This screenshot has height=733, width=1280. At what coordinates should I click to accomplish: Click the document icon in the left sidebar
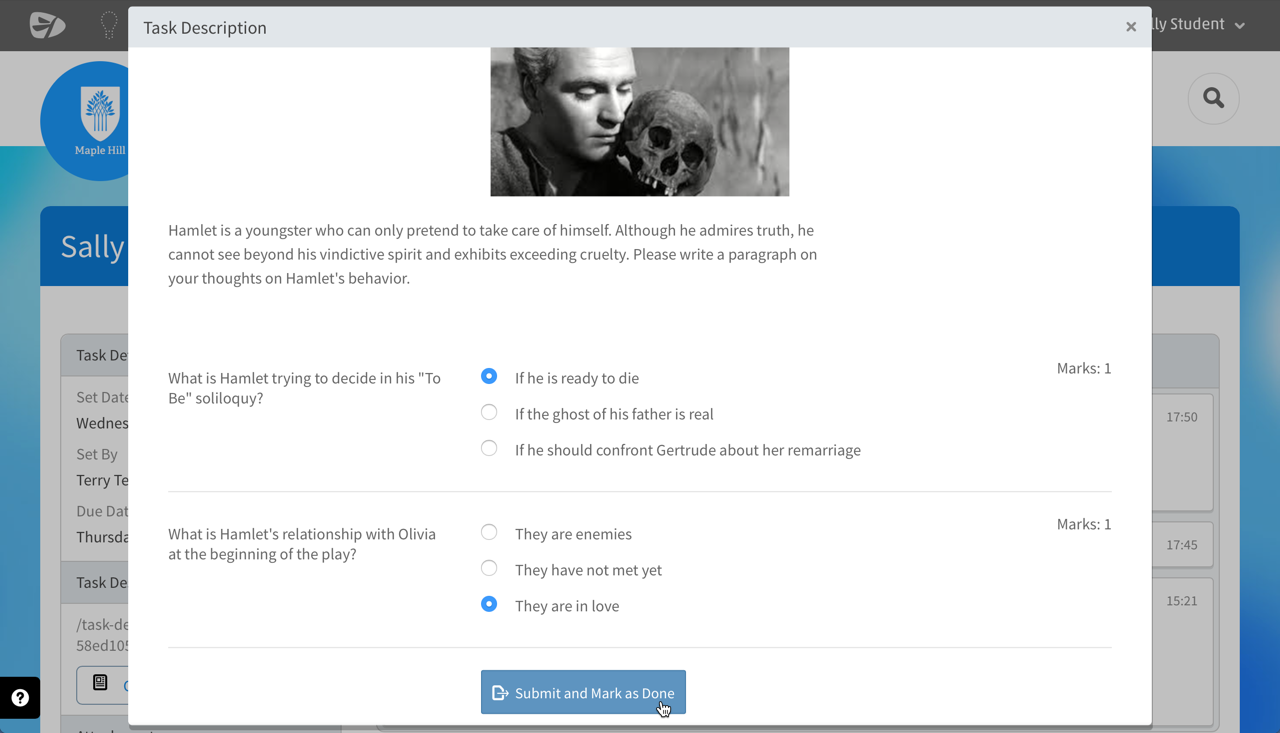pos(99,684)
